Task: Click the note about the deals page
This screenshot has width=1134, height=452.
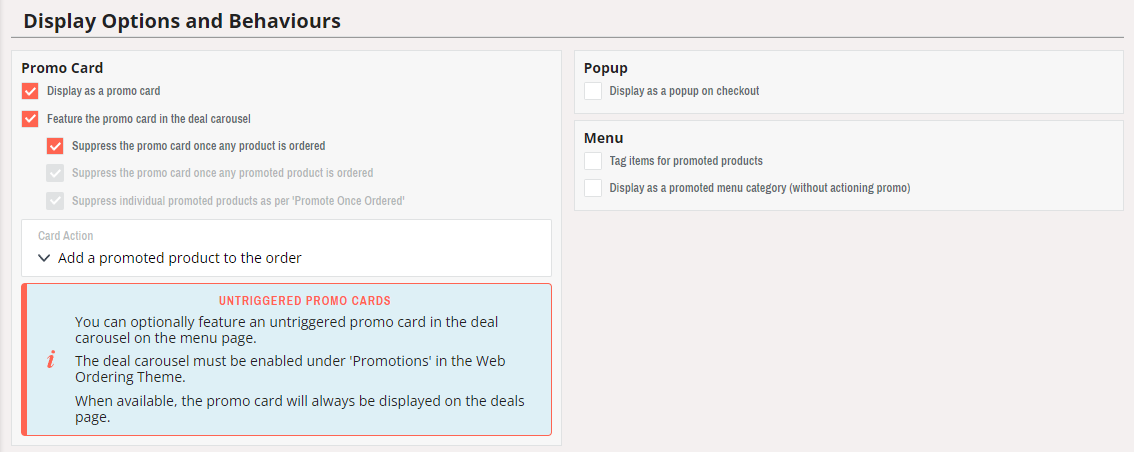Action: [x=300, y=409]
